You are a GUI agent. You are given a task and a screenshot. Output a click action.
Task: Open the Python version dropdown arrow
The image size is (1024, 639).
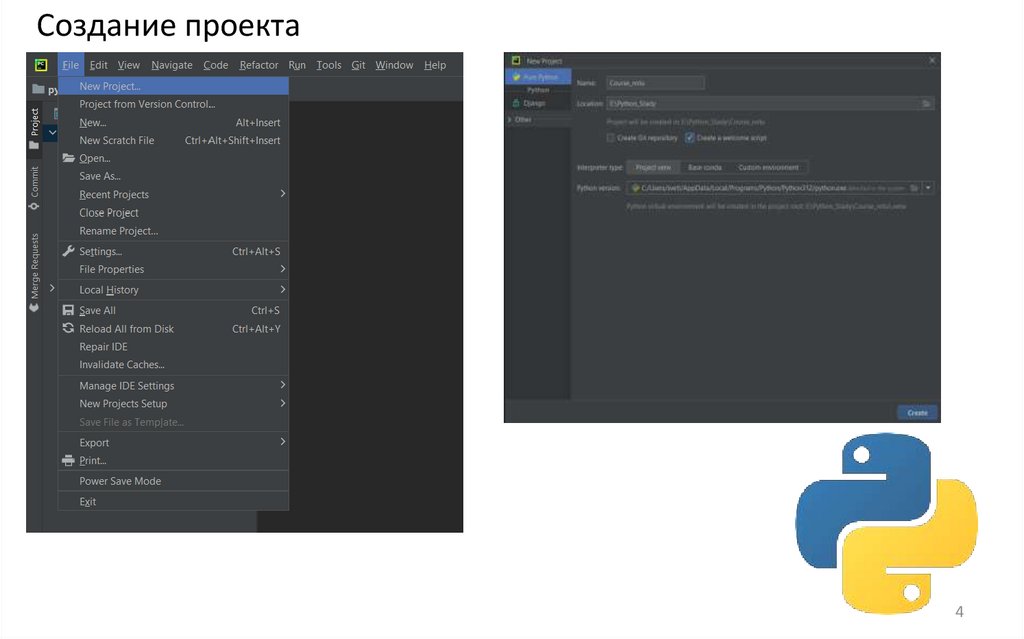pos(928,188)
